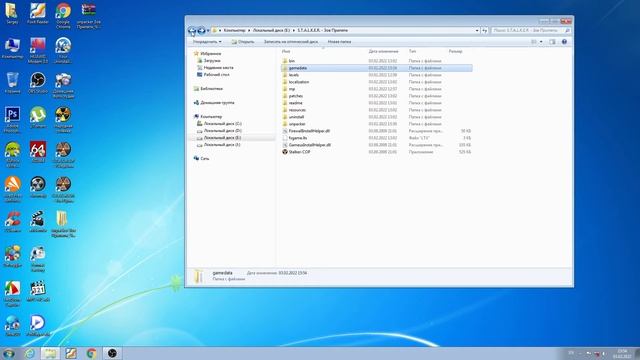
Task: Select the uninstall folder
Action: pos(296,117)
